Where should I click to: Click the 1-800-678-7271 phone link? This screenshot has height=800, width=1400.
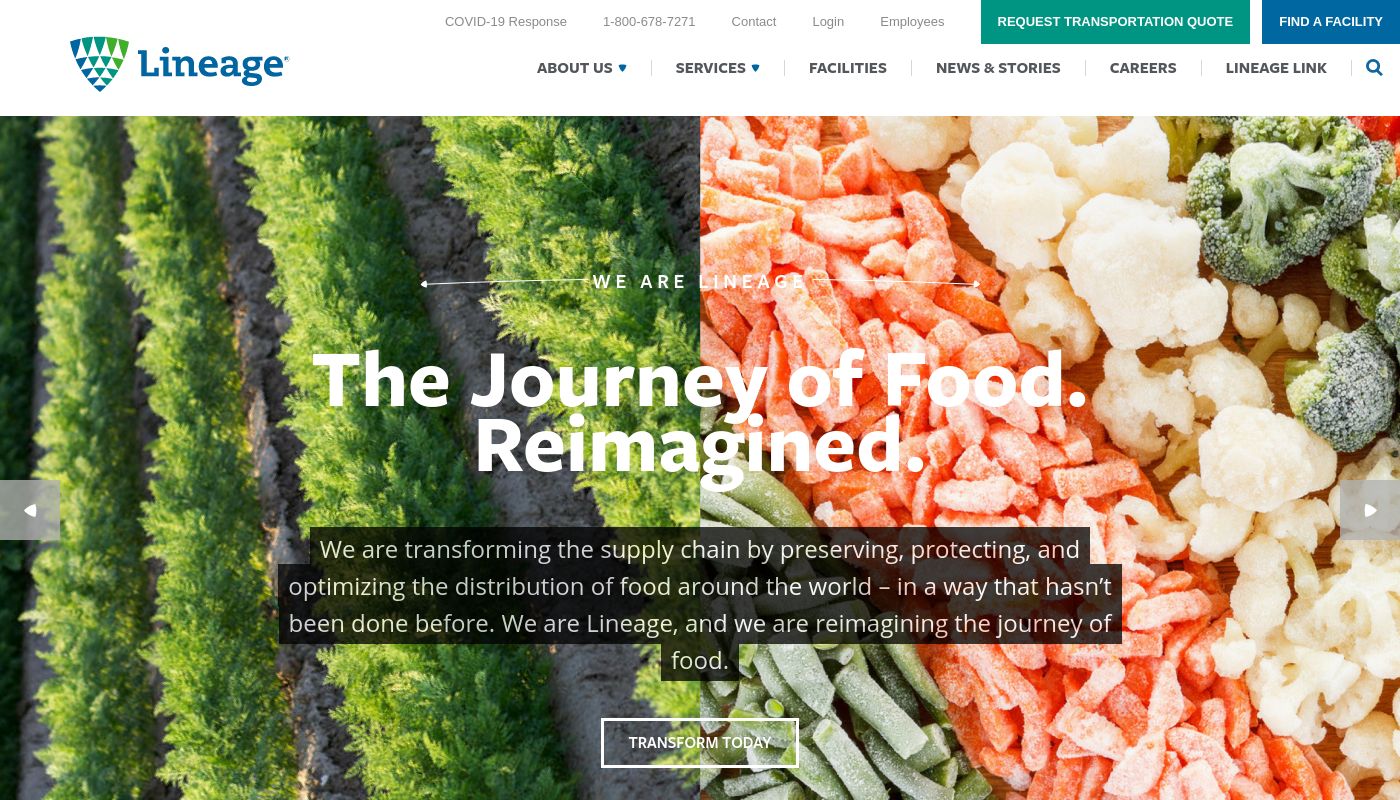pyautogui.click(x=649, y=22)
